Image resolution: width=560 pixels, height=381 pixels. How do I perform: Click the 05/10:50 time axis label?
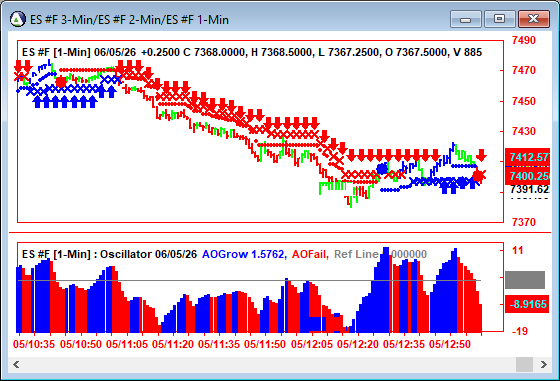[x=81, y=345]
